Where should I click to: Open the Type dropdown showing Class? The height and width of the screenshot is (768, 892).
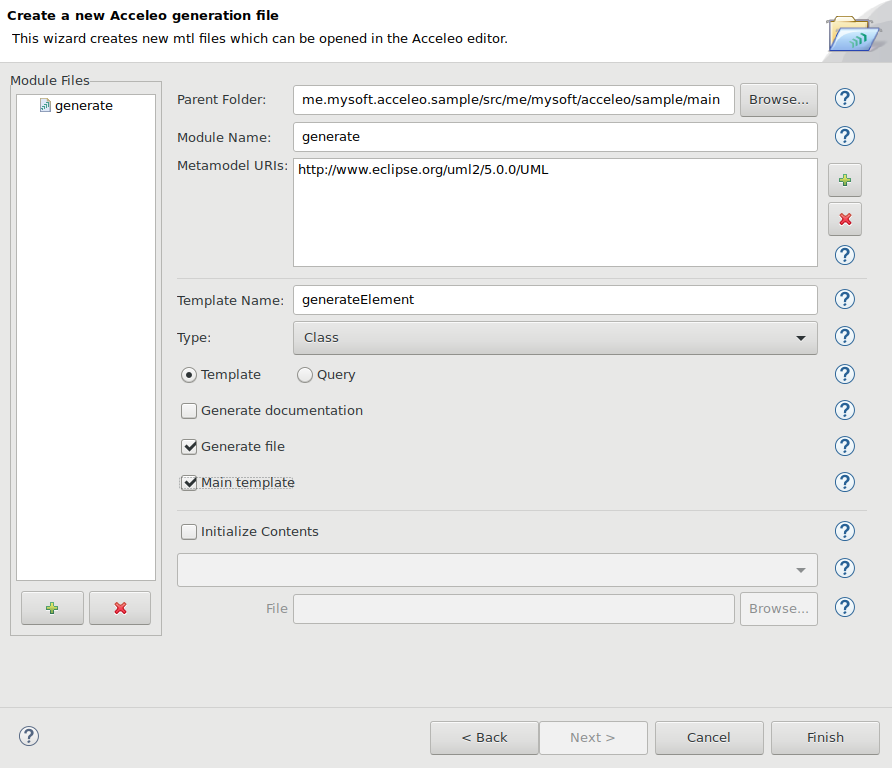point(555,338)
